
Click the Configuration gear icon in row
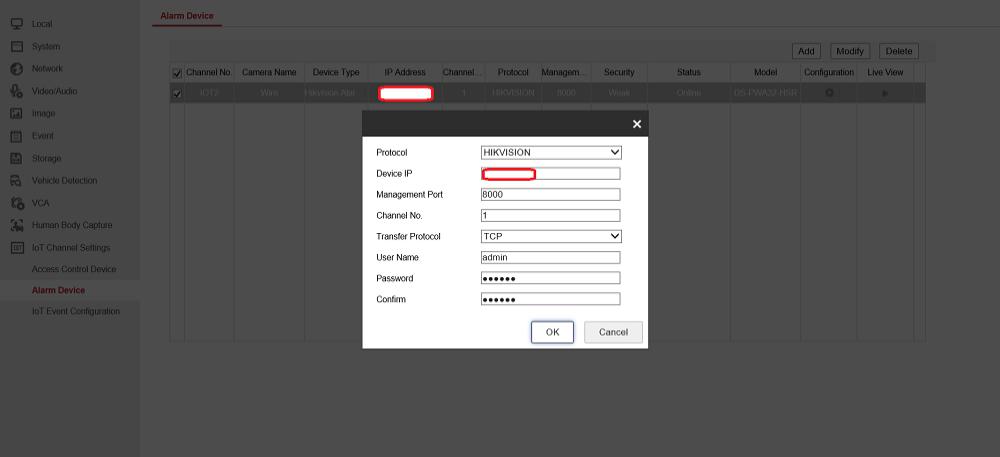click(x=828, y=93)
